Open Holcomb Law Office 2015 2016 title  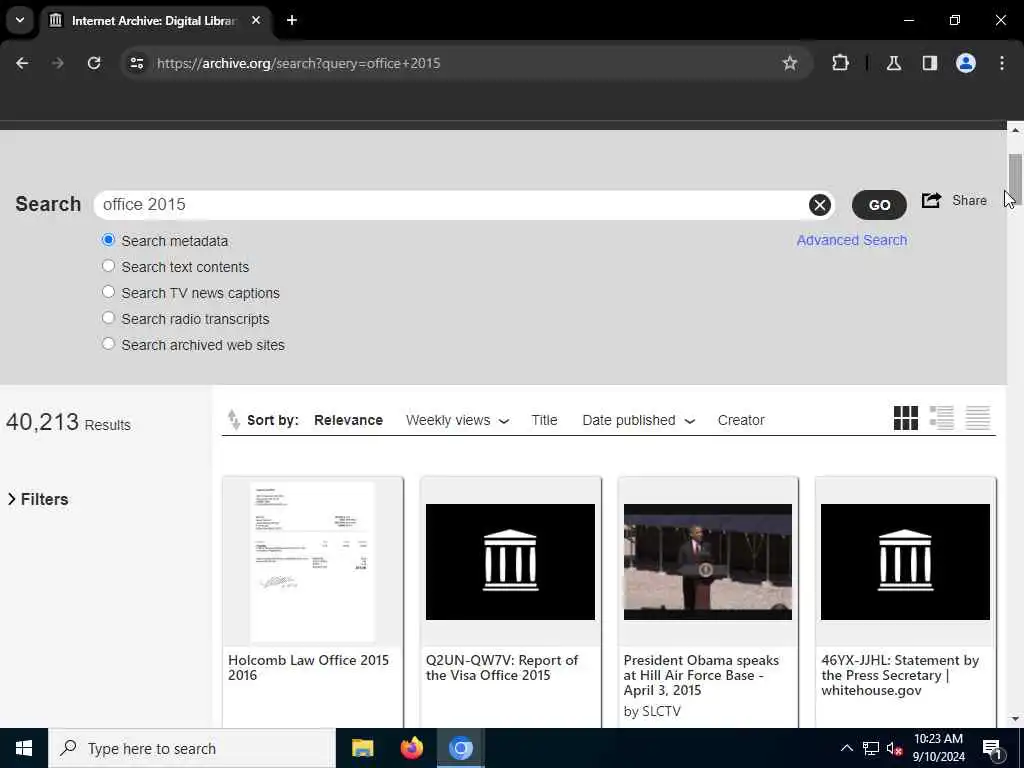(x=308, y=667)
